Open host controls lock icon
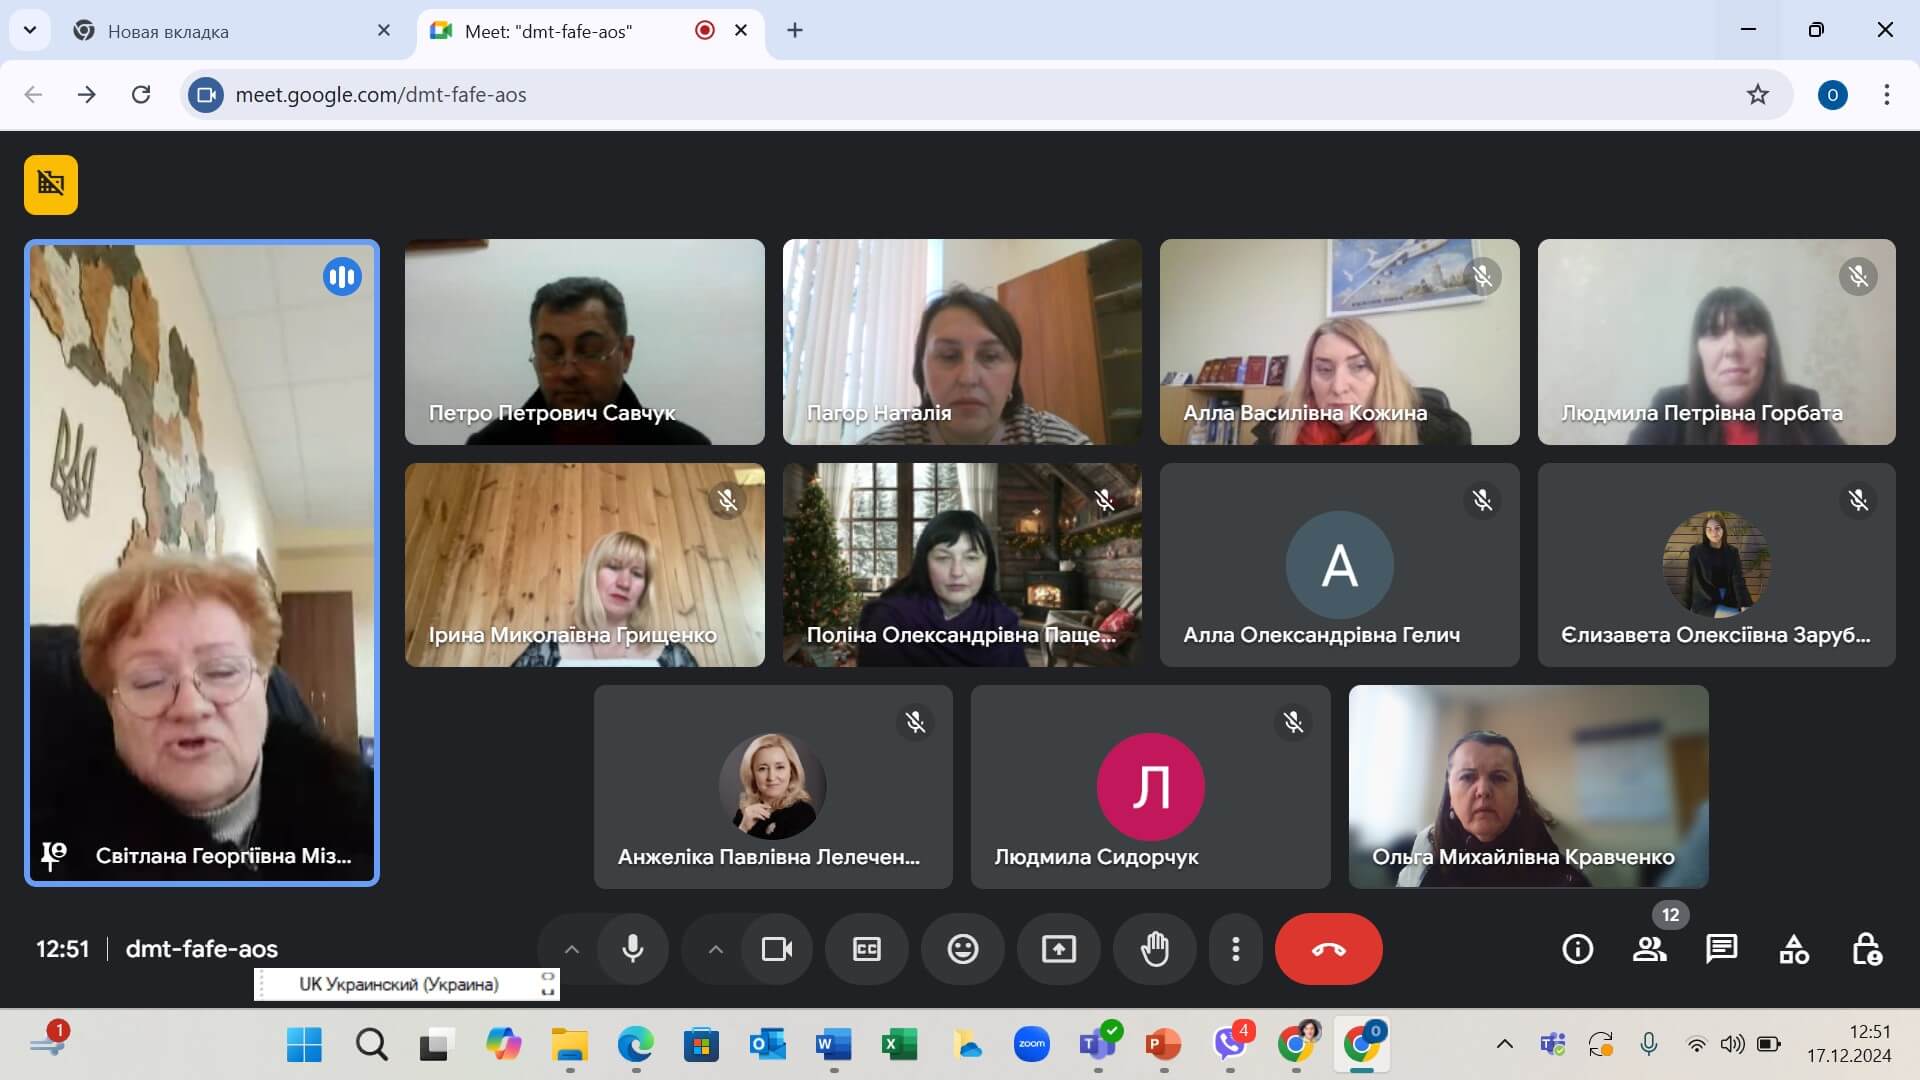The height and width of the screenshot is (1080, 1920). click(x=1866, y=949)
